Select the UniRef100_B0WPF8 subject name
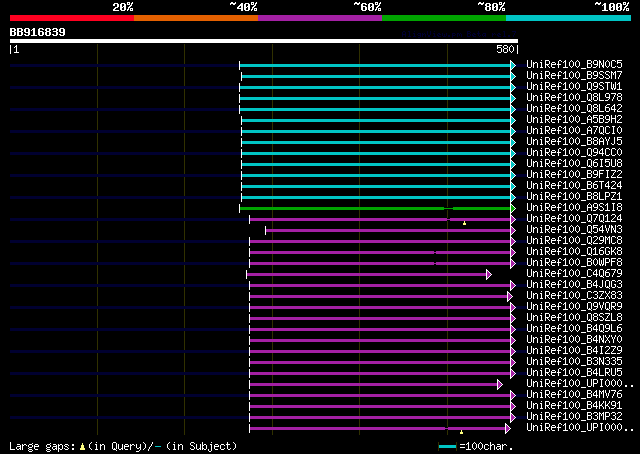 [574, 263]
